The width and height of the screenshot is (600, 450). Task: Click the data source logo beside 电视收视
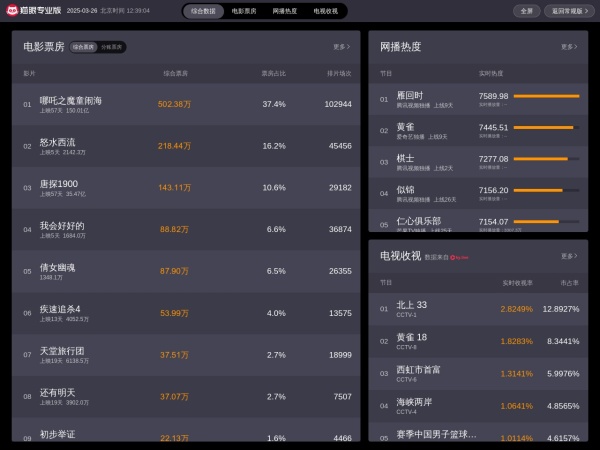pyautogui.click(x=460, y=257)
